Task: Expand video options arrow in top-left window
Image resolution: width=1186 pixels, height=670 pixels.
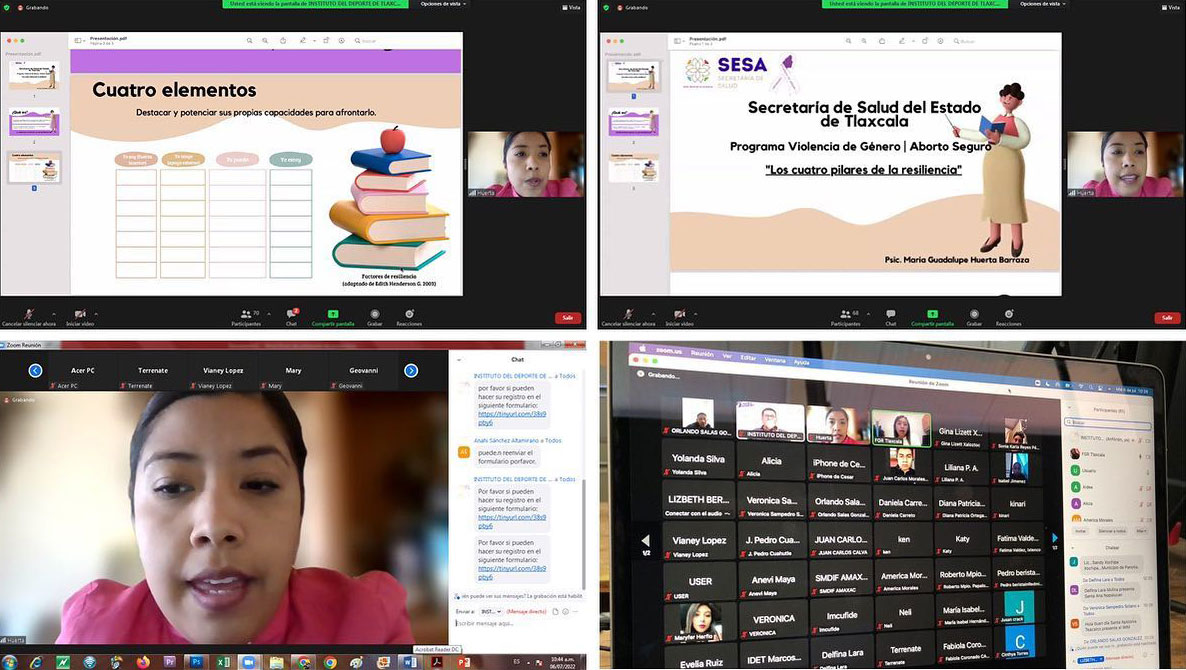Action: tap(96, 314)
